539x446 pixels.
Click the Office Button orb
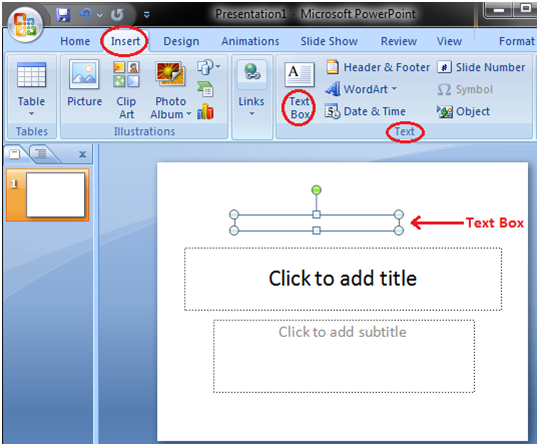tap(25, 25)
